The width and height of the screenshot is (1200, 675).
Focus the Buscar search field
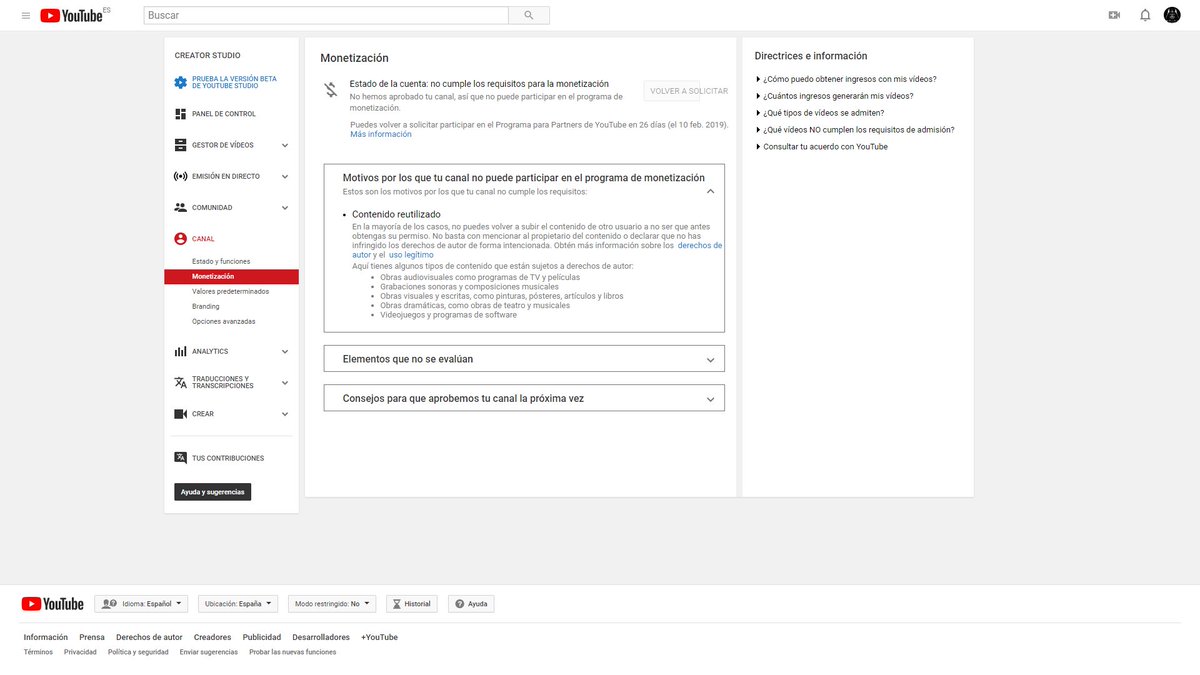point(326,16)
